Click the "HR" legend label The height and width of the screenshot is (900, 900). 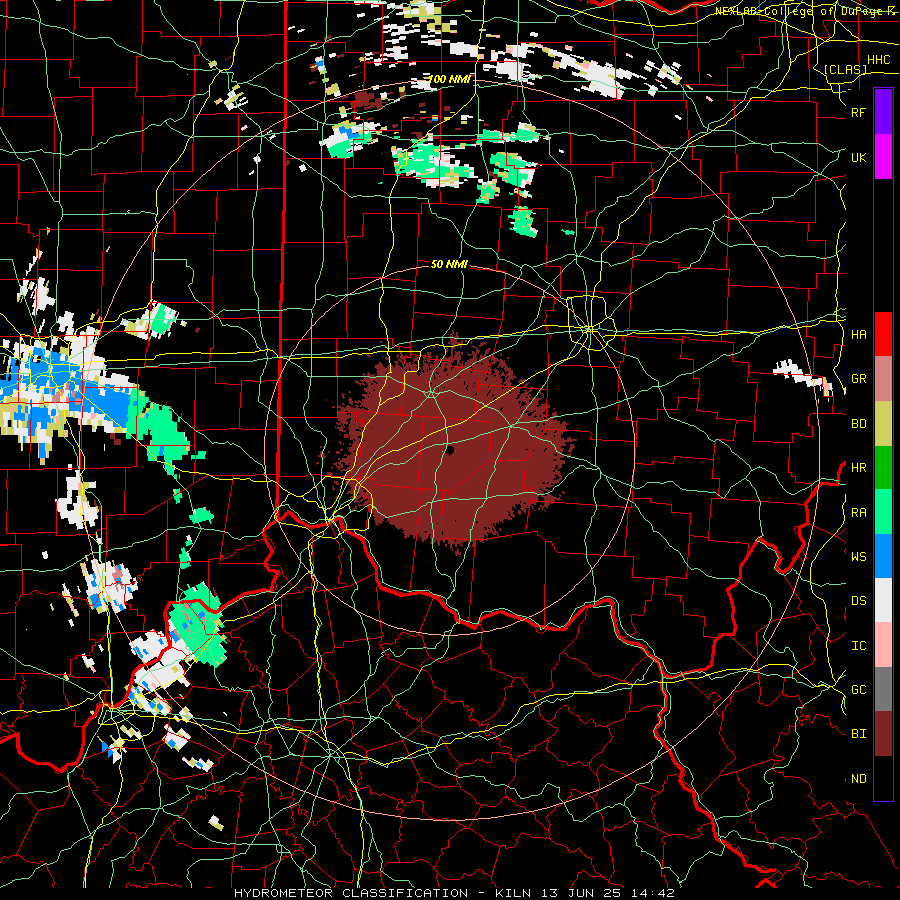click(x=858, y=468)
